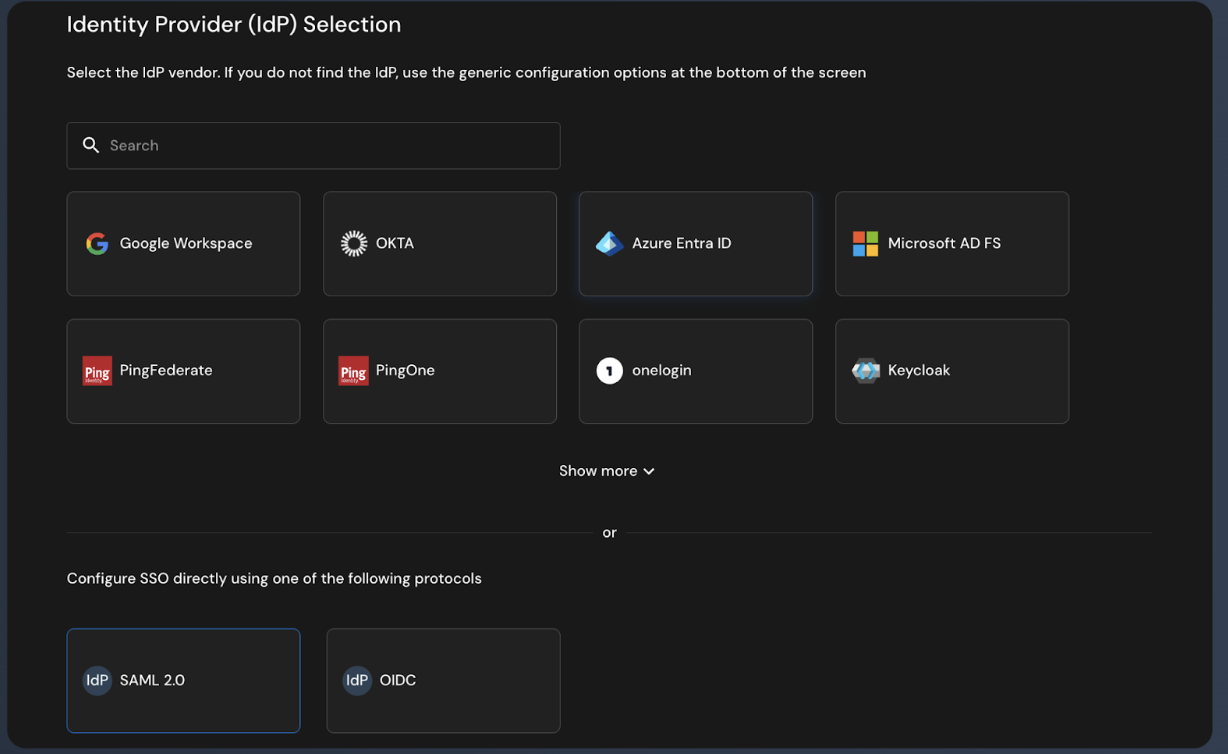The height and width of the screenshot is (754, 1228).
Task: Click the onelogin circle logo icon
Action: click(x=610, y=371)
